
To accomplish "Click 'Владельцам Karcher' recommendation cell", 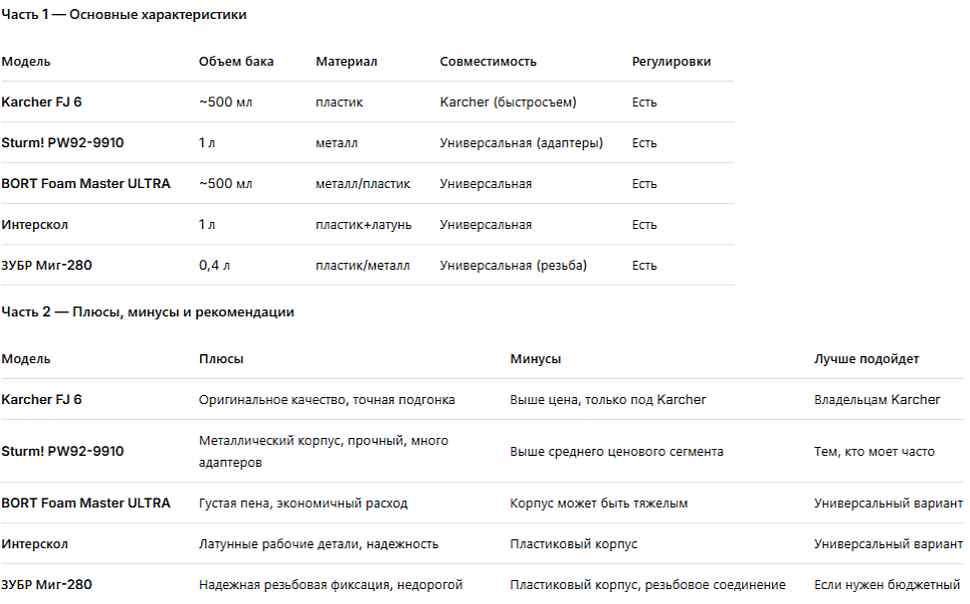I will 877,400.
